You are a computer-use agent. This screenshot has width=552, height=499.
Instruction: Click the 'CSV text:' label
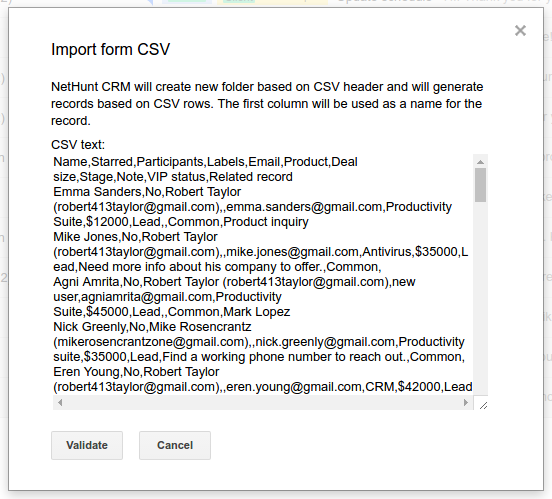[78, 145]
